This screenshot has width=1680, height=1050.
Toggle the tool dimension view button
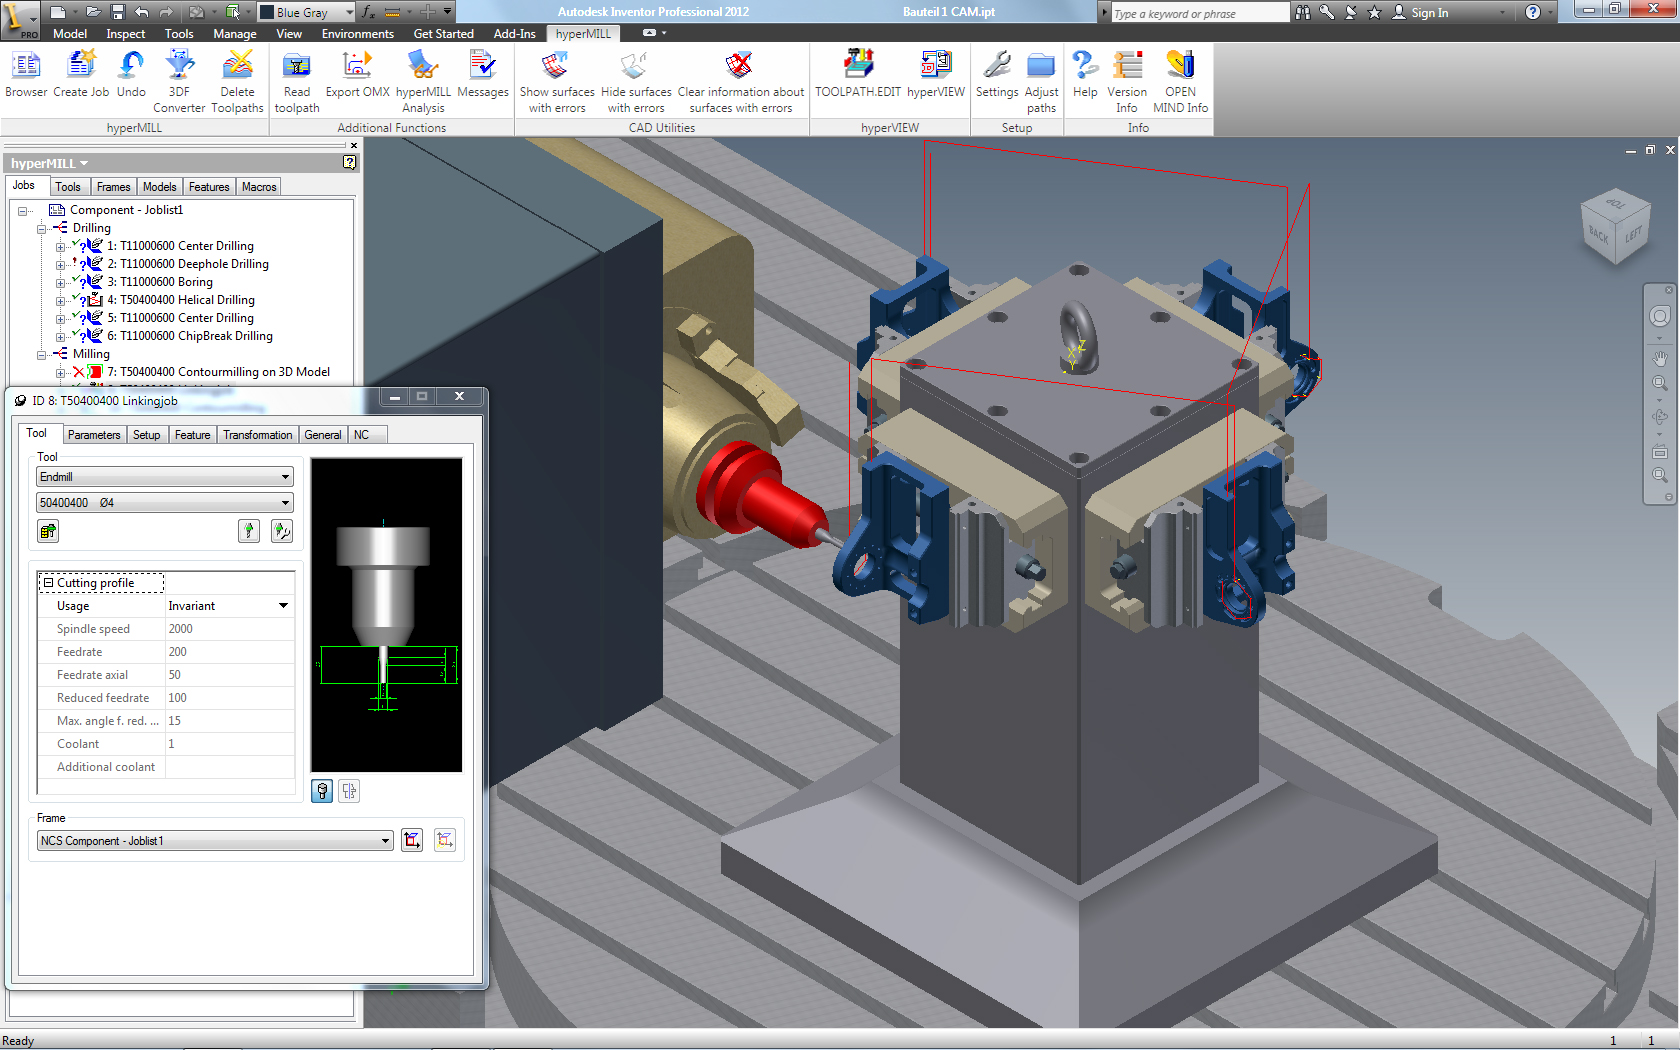[349, 791]
